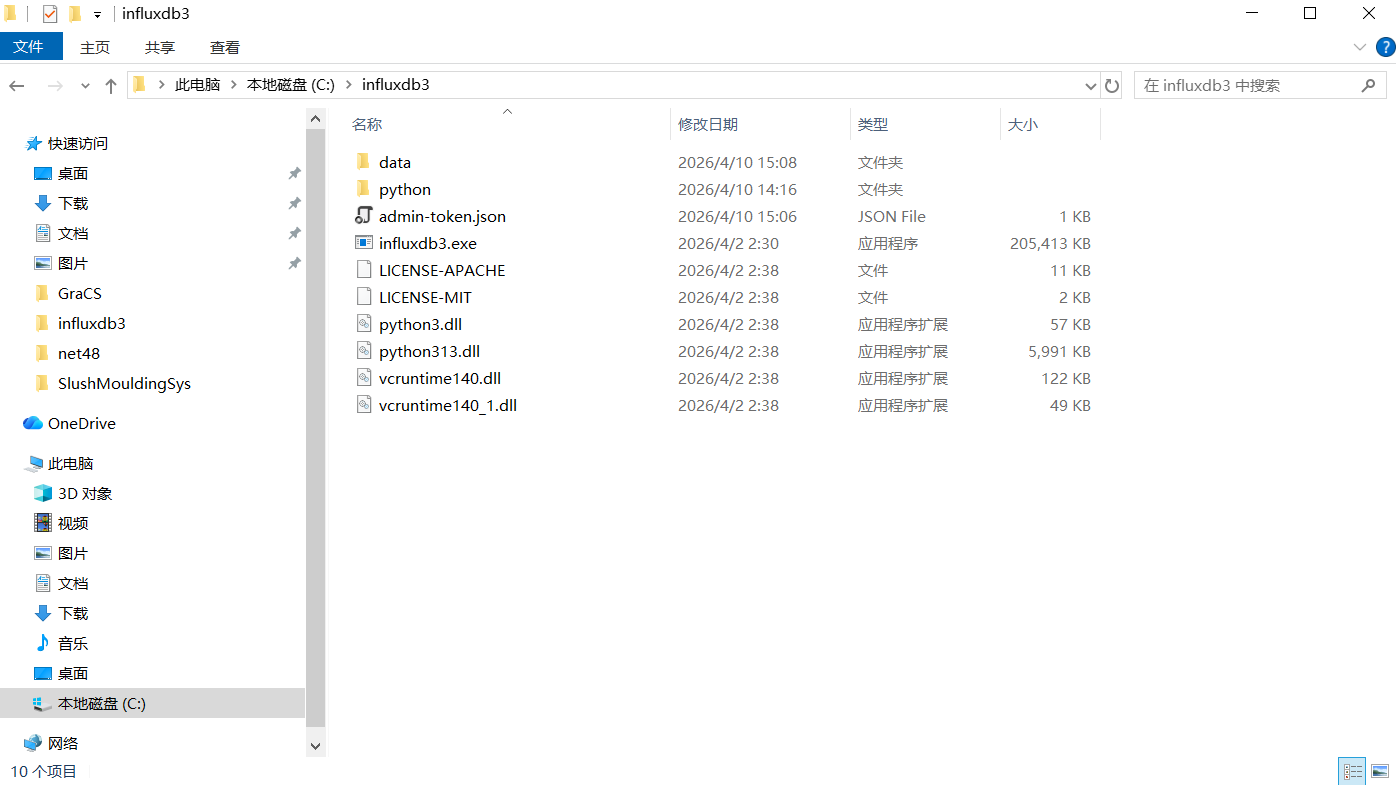Expand chevron after 此电脑 in address bar
The image size is (1396, 785).
coord(233,85)
